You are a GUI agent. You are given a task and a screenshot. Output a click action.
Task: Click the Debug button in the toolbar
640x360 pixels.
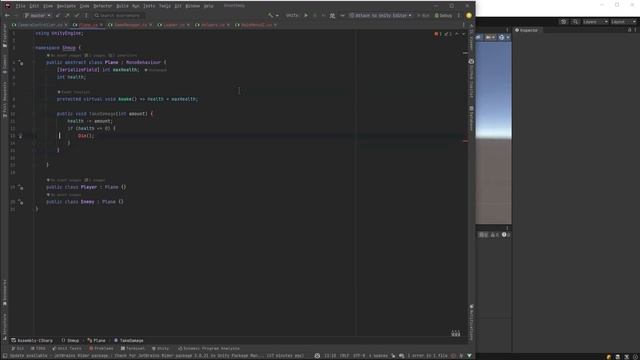click(x=443, y=16)
